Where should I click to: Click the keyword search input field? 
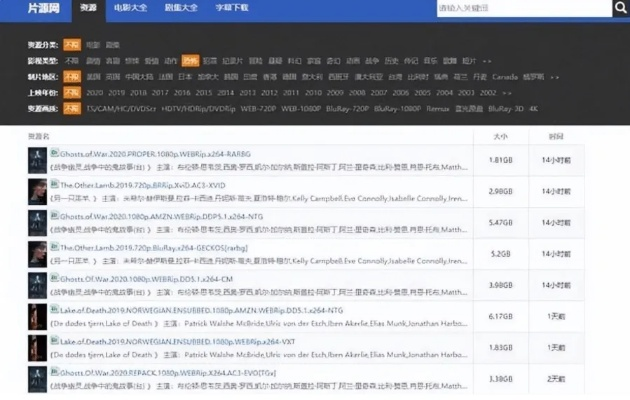(x=520, y=9)
